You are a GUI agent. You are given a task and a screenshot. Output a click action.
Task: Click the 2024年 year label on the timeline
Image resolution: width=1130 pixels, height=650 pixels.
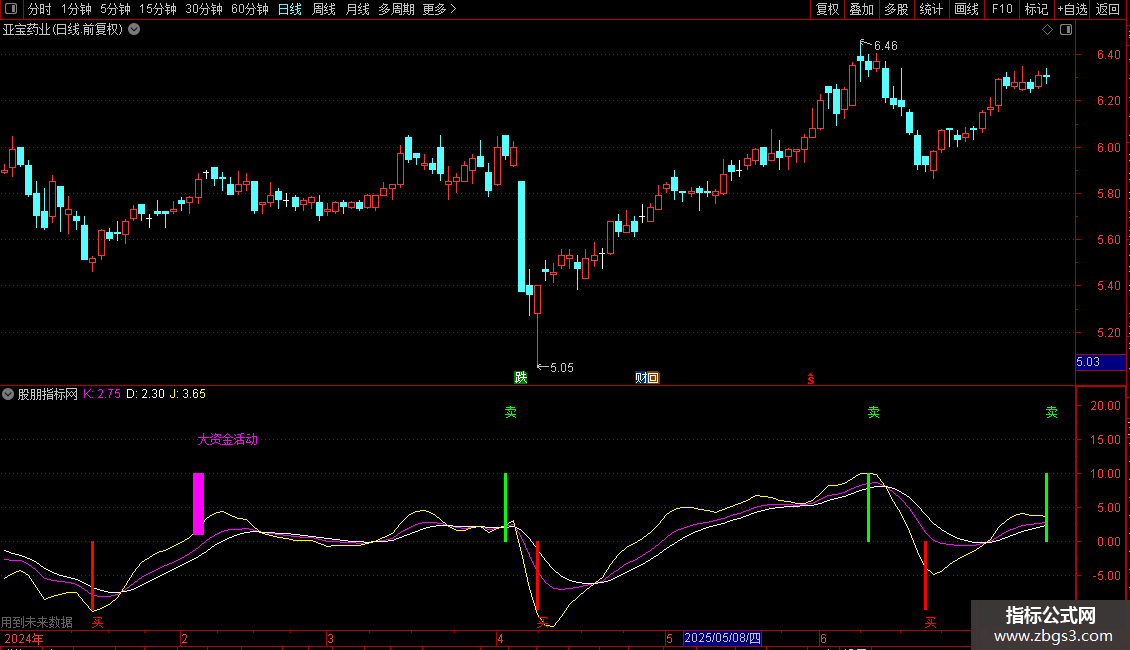click(x=24, y=638)
